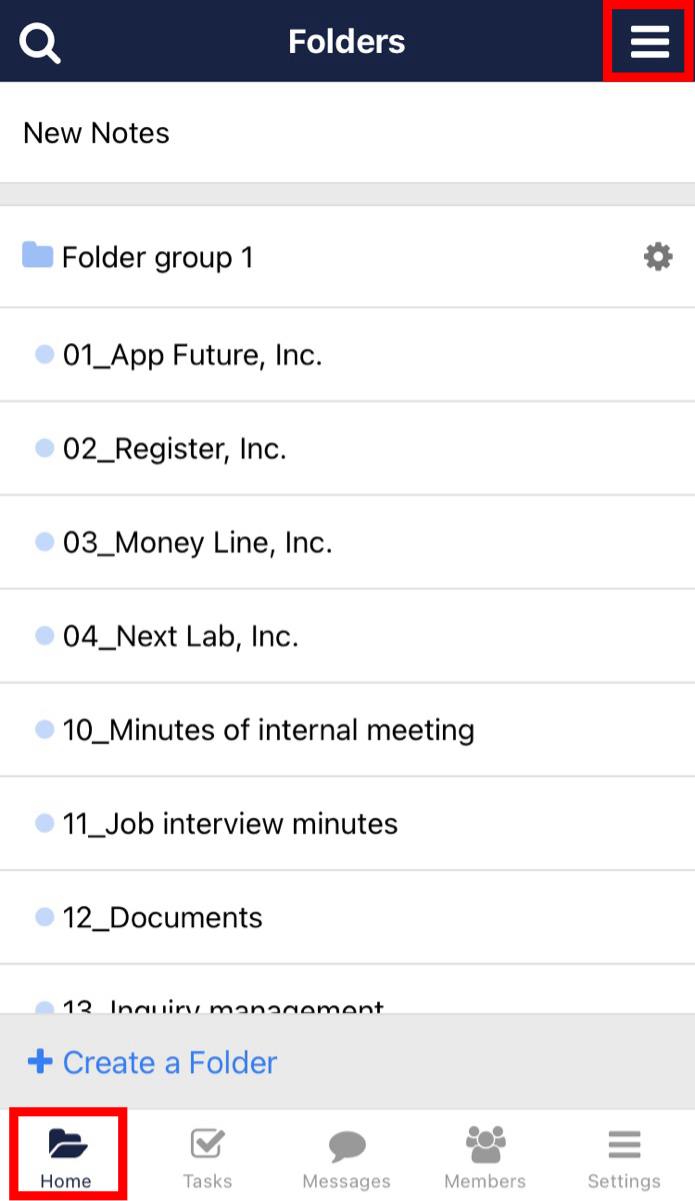Open Folder group 1 settings gear
Image resolution: width=695 pixels, height=1201 pixels.
point(657,258)
